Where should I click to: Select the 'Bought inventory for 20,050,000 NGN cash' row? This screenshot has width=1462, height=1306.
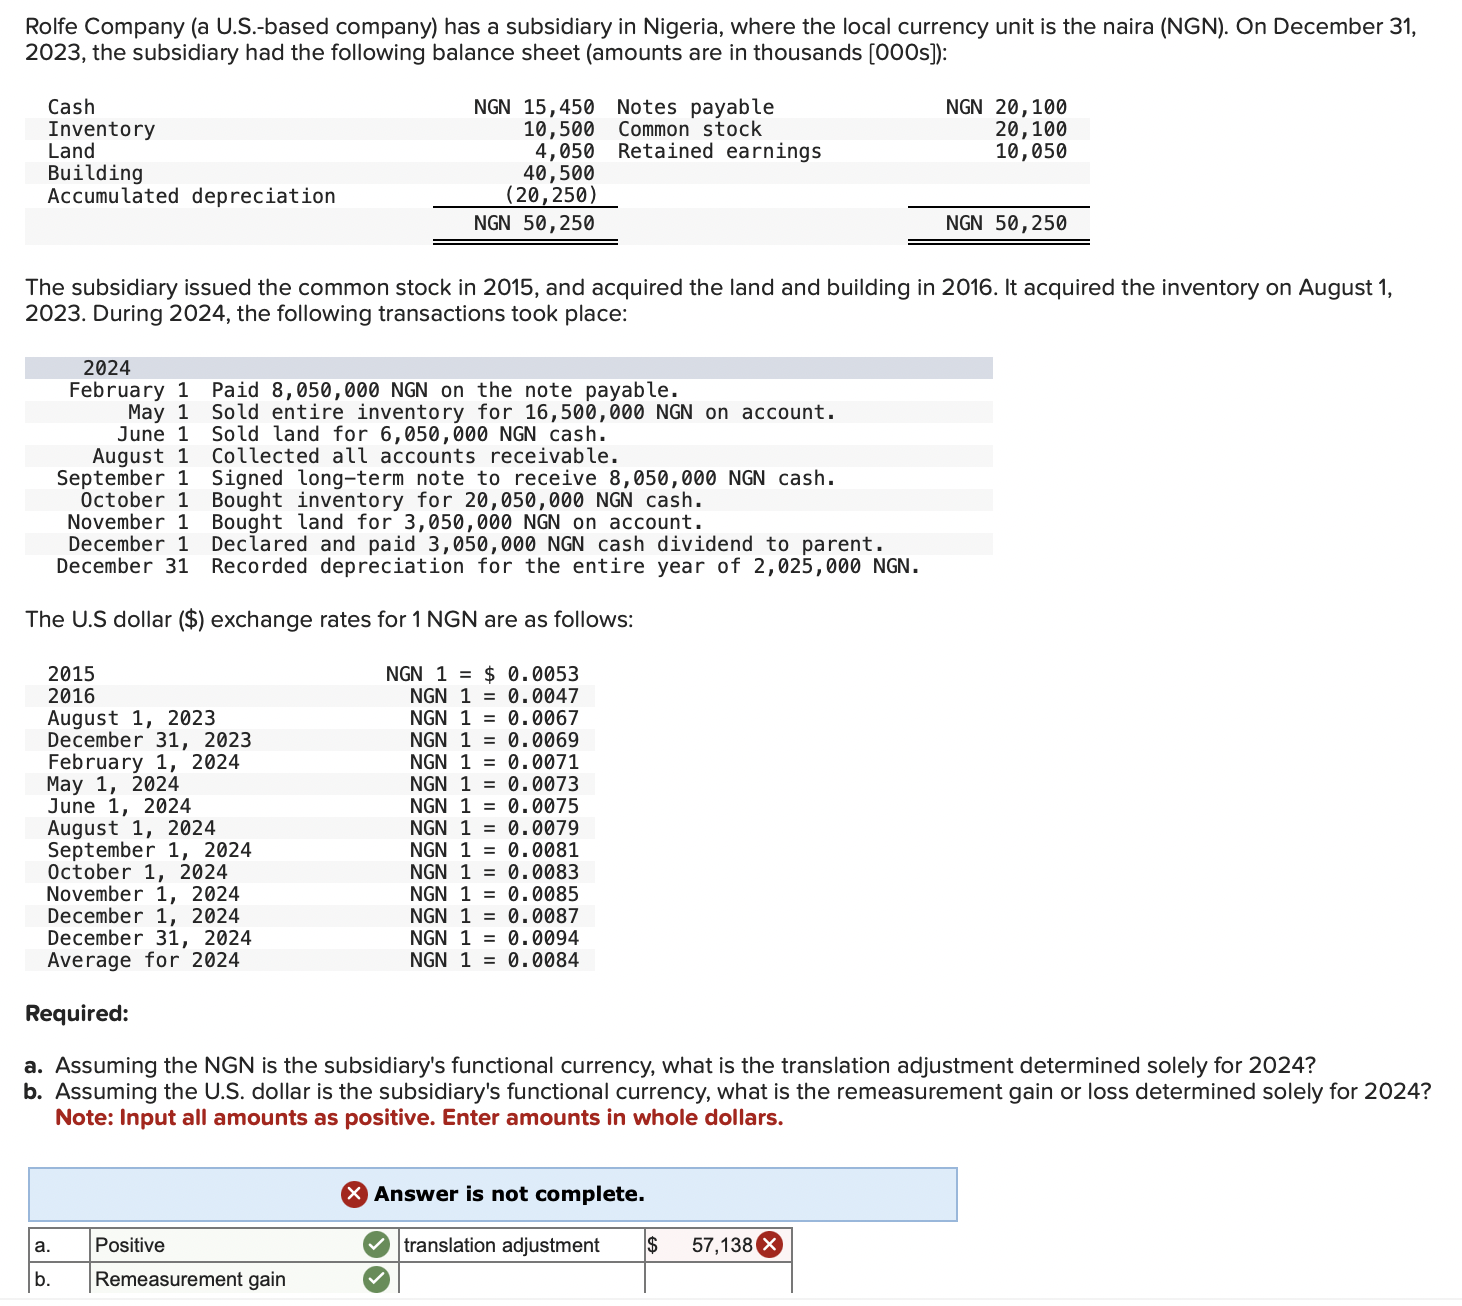(x=509, y=500)
